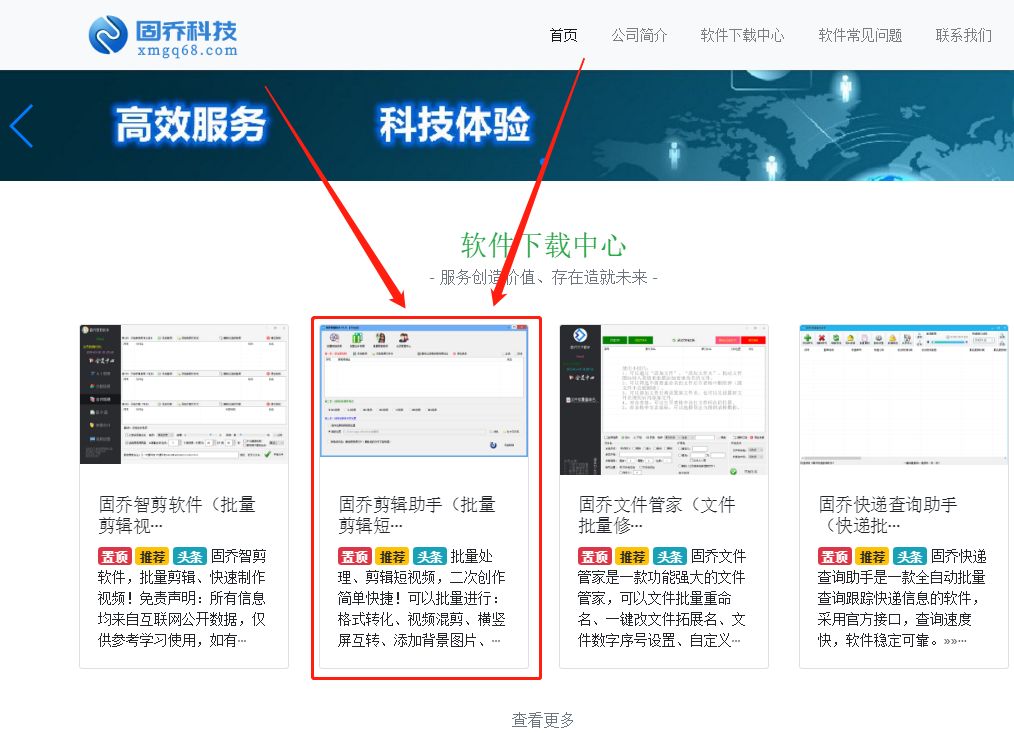Click the 固乔科技 logo icon
The image size is (1014, 733).
(x=108, y=35)
